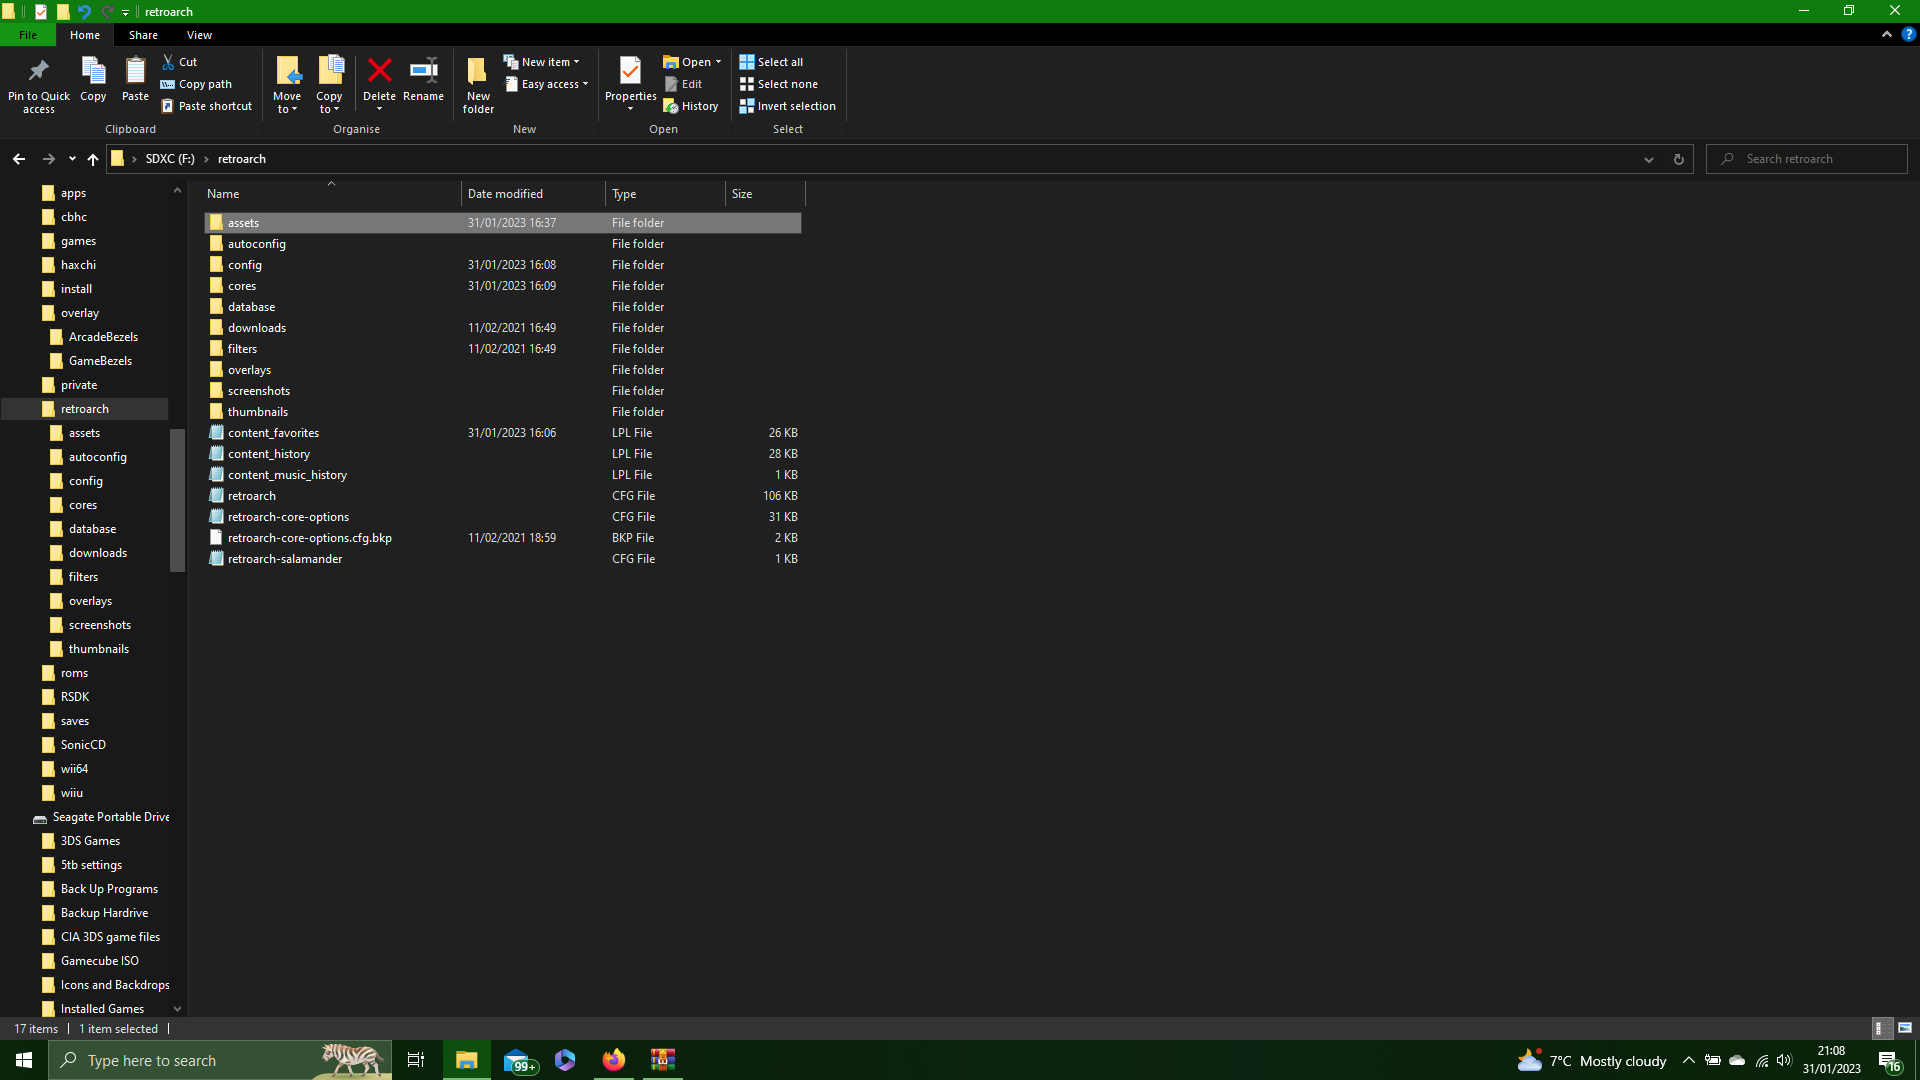Sort files by Date modified

533,194
